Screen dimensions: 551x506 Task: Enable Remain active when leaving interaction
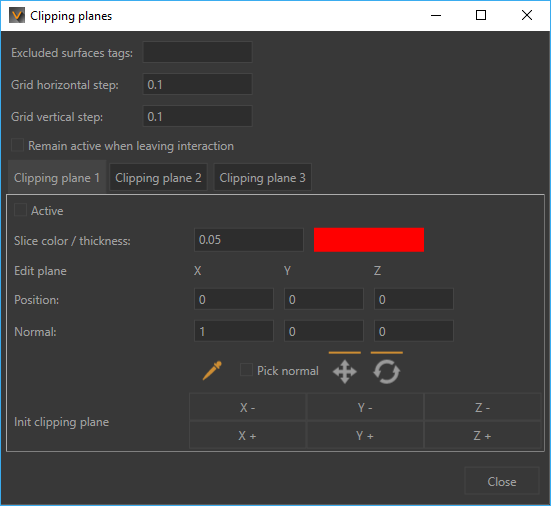pos(18,145)
